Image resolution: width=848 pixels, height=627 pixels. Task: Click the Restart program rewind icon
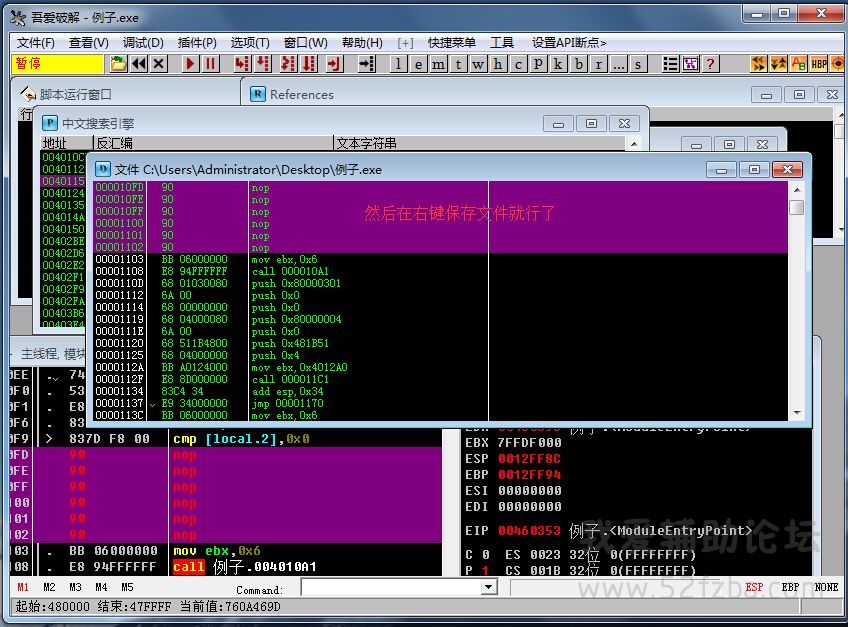point(139,64)
